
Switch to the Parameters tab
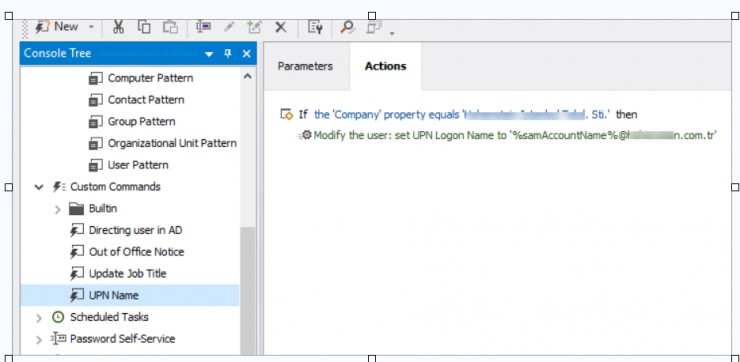click(305, 67)
